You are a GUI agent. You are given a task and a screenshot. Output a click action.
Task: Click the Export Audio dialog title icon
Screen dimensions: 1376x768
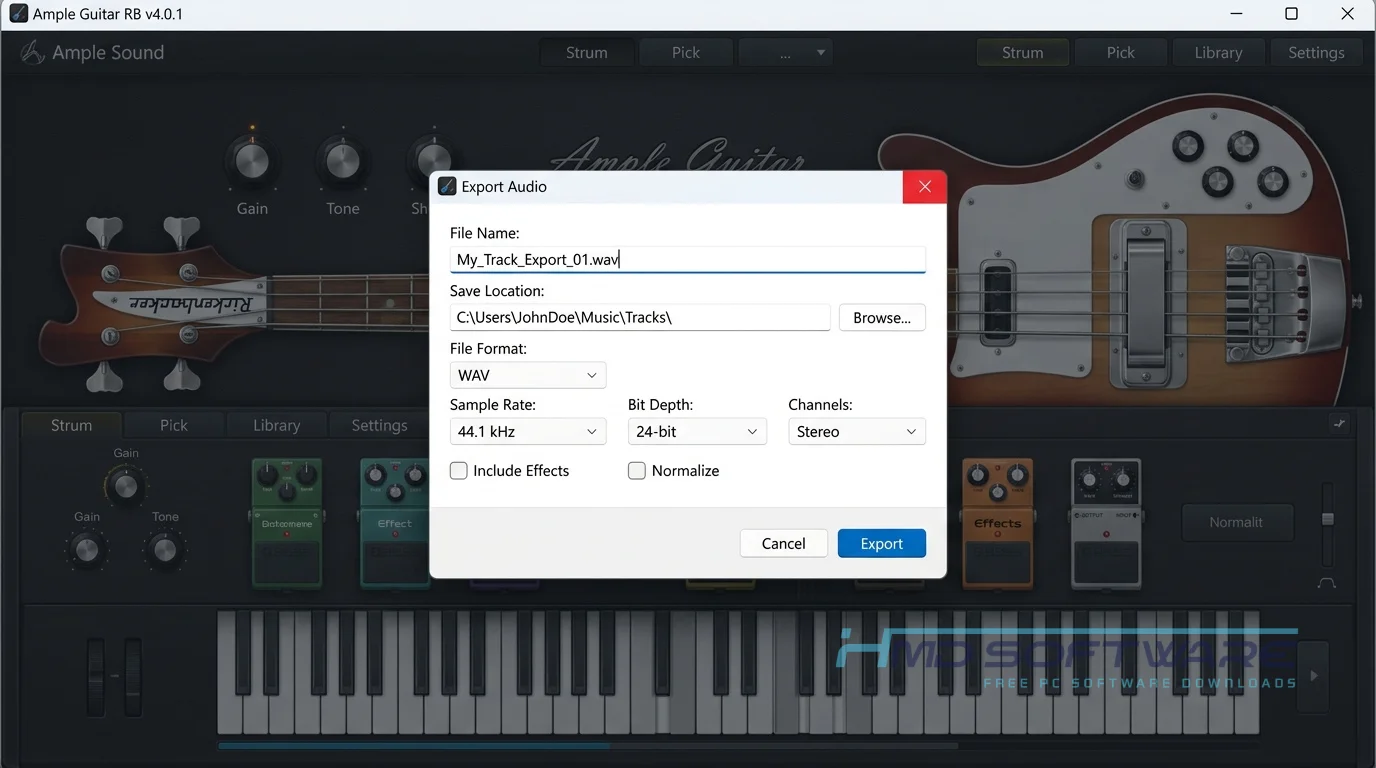point(447,186)
